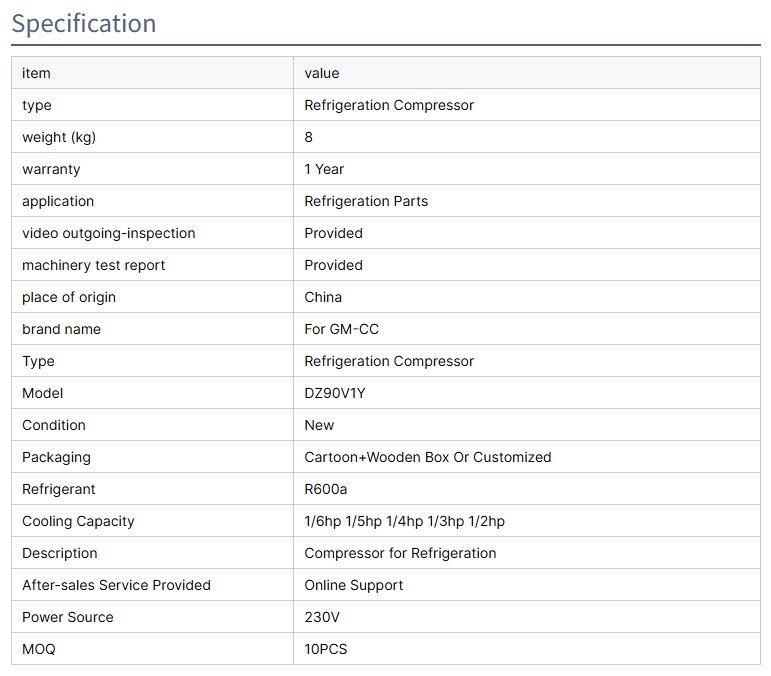Select the model value 'DZ90V1Y'
Viewport: 771px width, 676px height.
335,393
